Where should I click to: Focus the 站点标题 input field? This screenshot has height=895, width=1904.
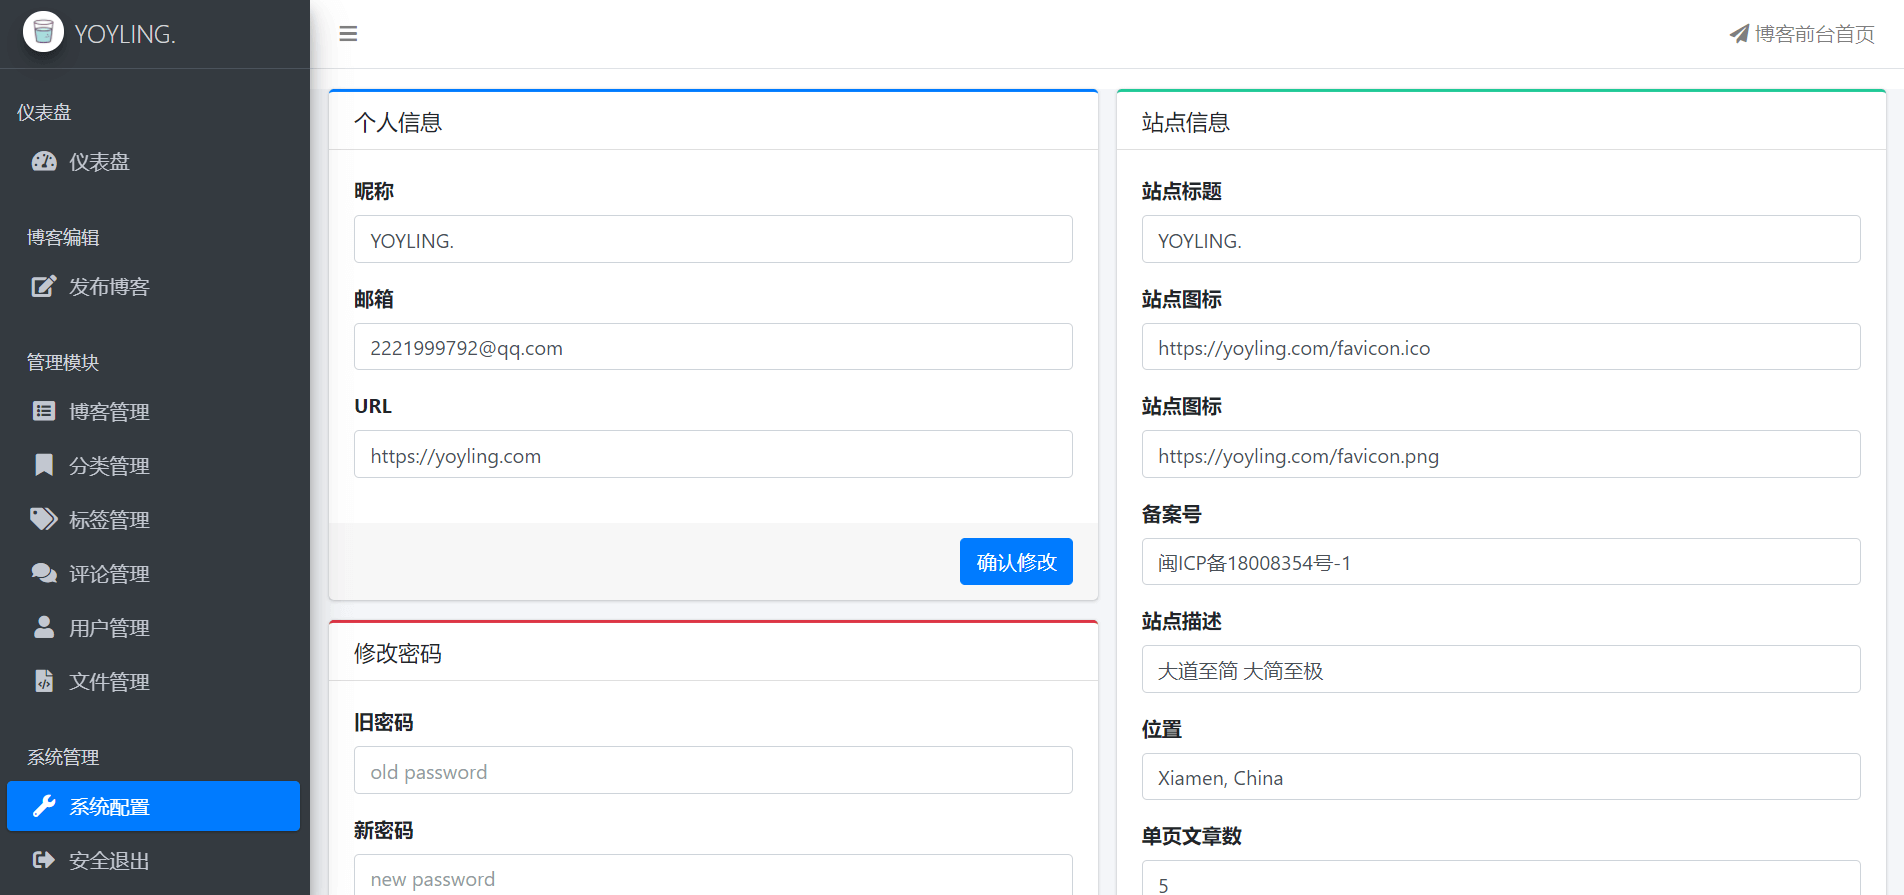click(1501, 239)
